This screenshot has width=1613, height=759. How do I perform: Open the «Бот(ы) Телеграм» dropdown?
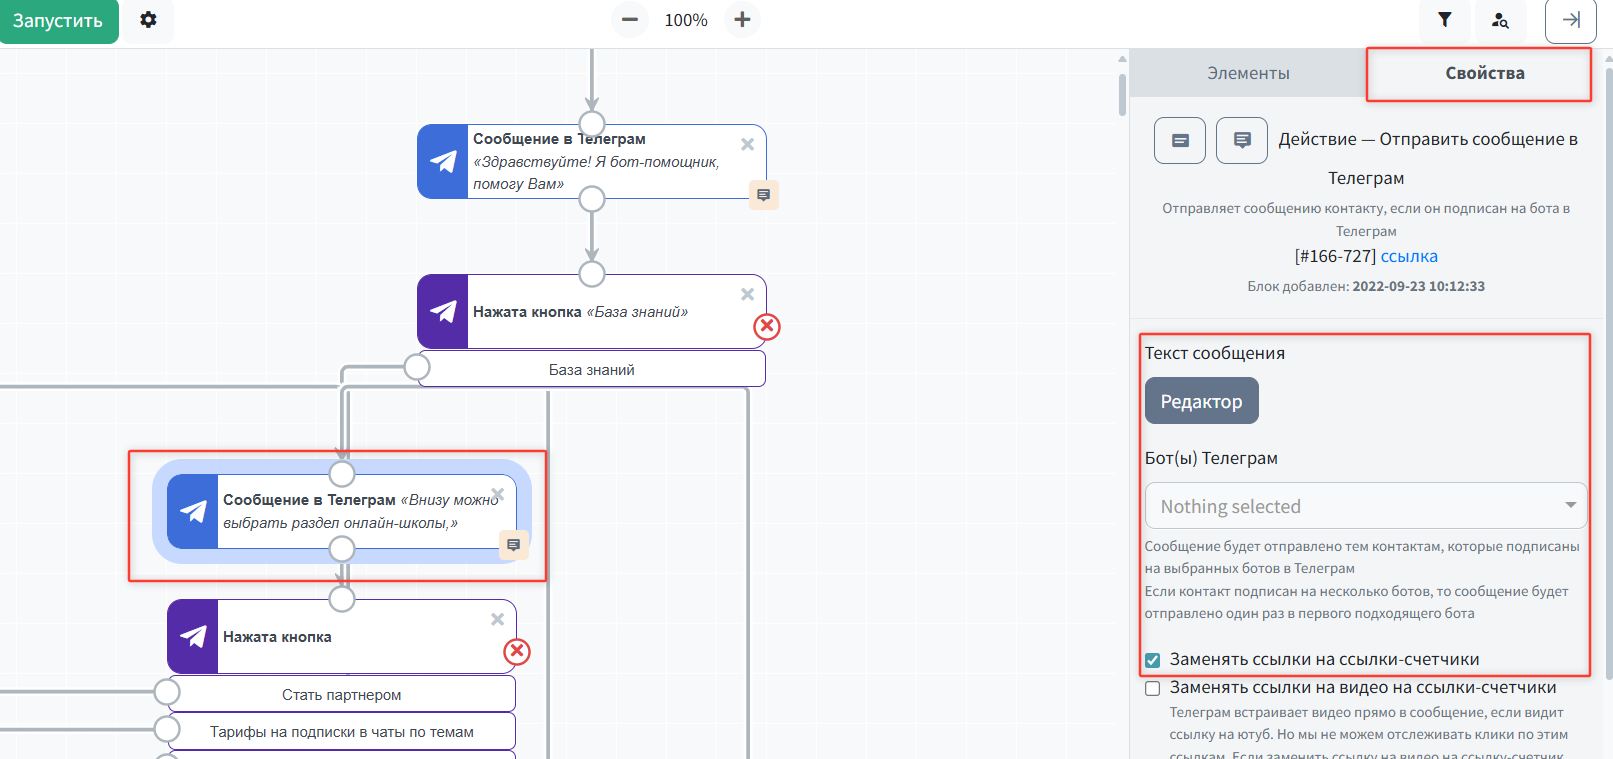(1365, 506)
